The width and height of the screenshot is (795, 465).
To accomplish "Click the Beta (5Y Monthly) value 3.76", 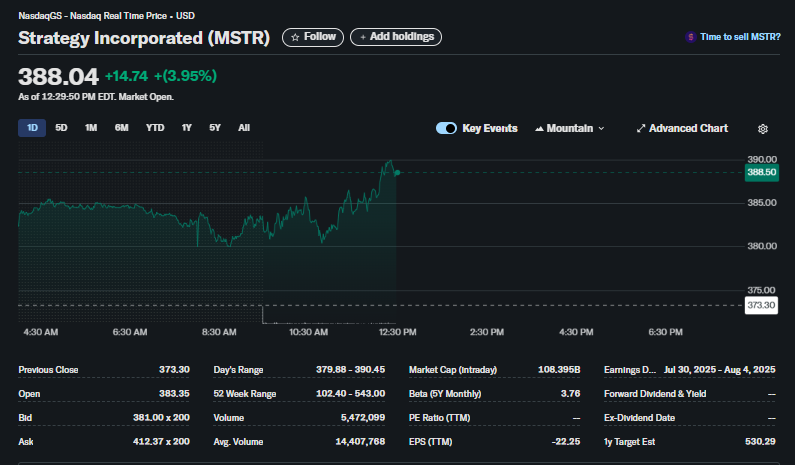I will [x=570, y=394].
